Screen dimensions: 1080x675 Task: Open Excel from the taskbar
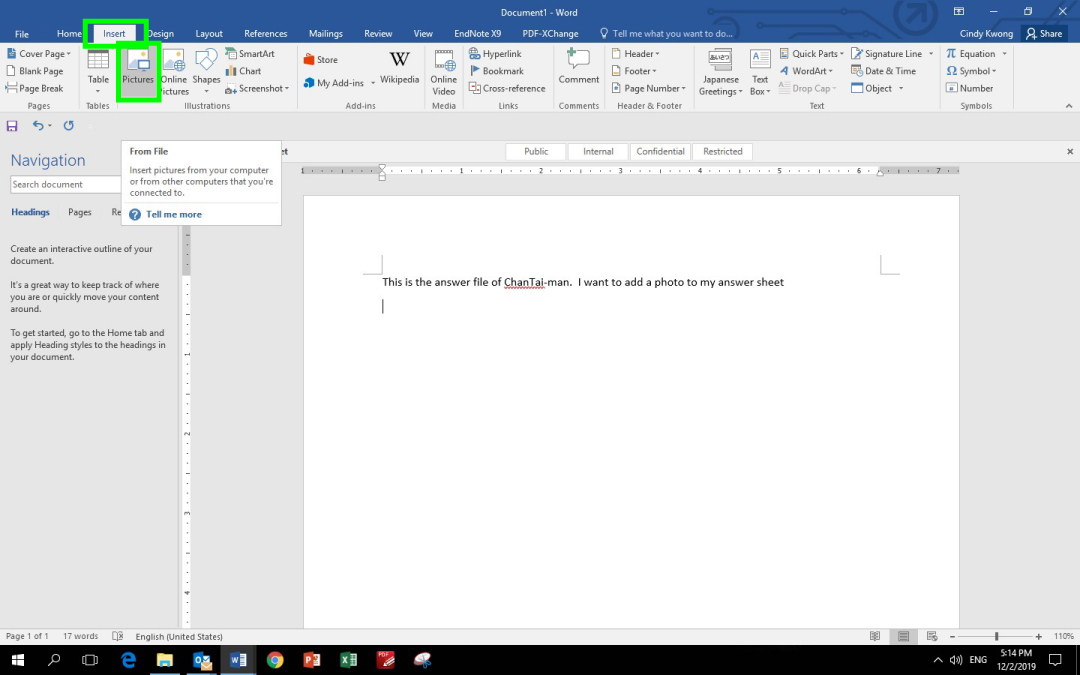click(x=349, y=660)
